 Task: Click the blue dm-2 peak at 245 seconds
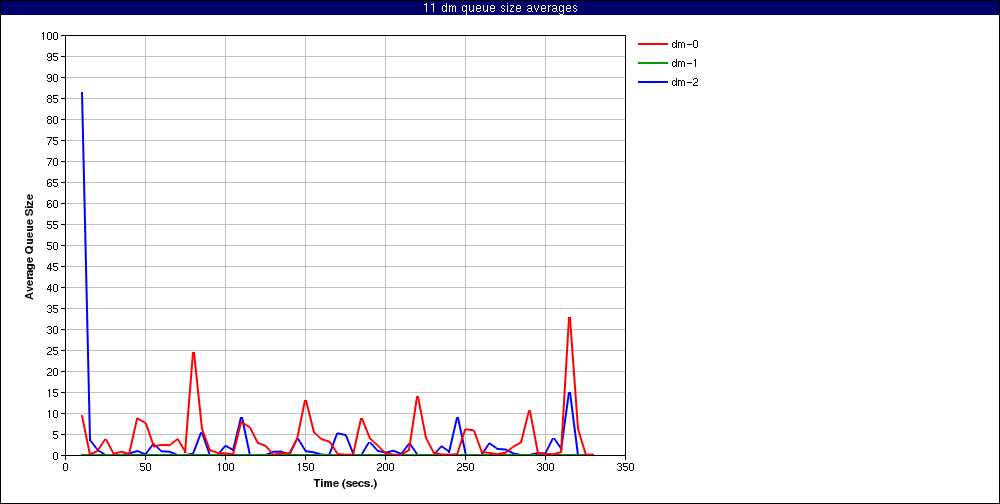[x=457, y=418]
